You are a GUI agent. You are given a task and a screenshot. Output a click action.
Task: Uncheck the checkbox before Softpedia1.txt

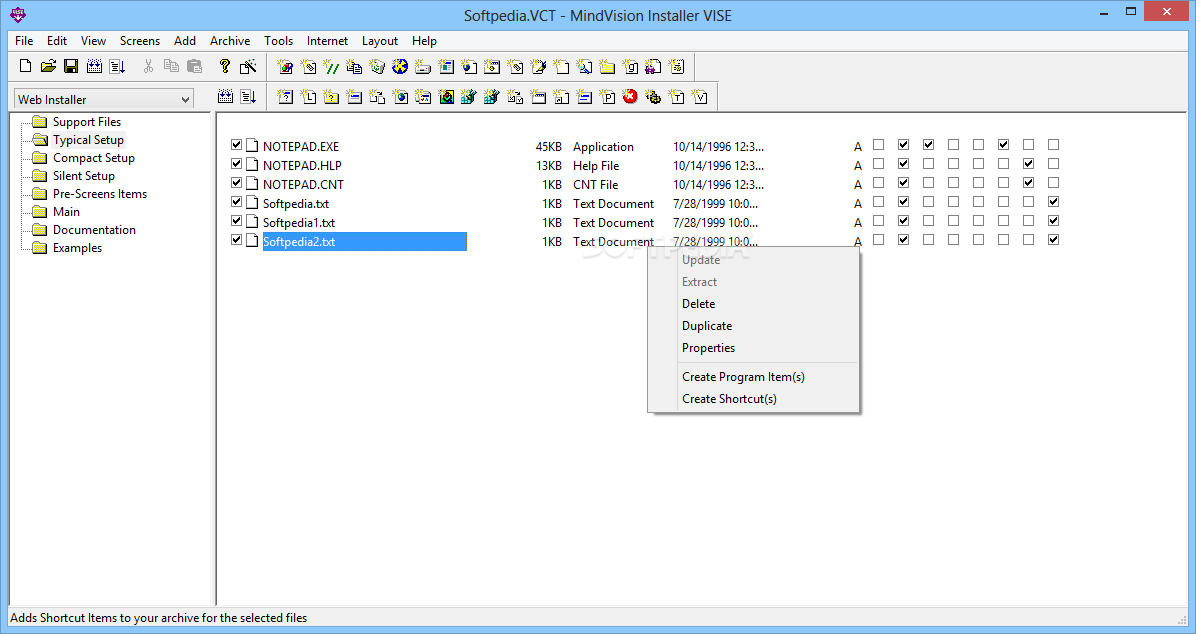pyautogui.click(x=236, y=221)
